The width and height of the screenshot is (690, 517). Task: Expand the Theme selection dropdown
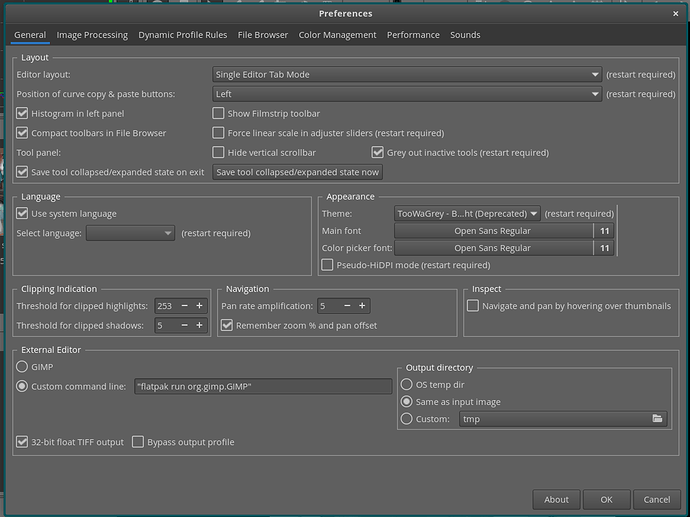pyautogui.click(x=467, y=214)
